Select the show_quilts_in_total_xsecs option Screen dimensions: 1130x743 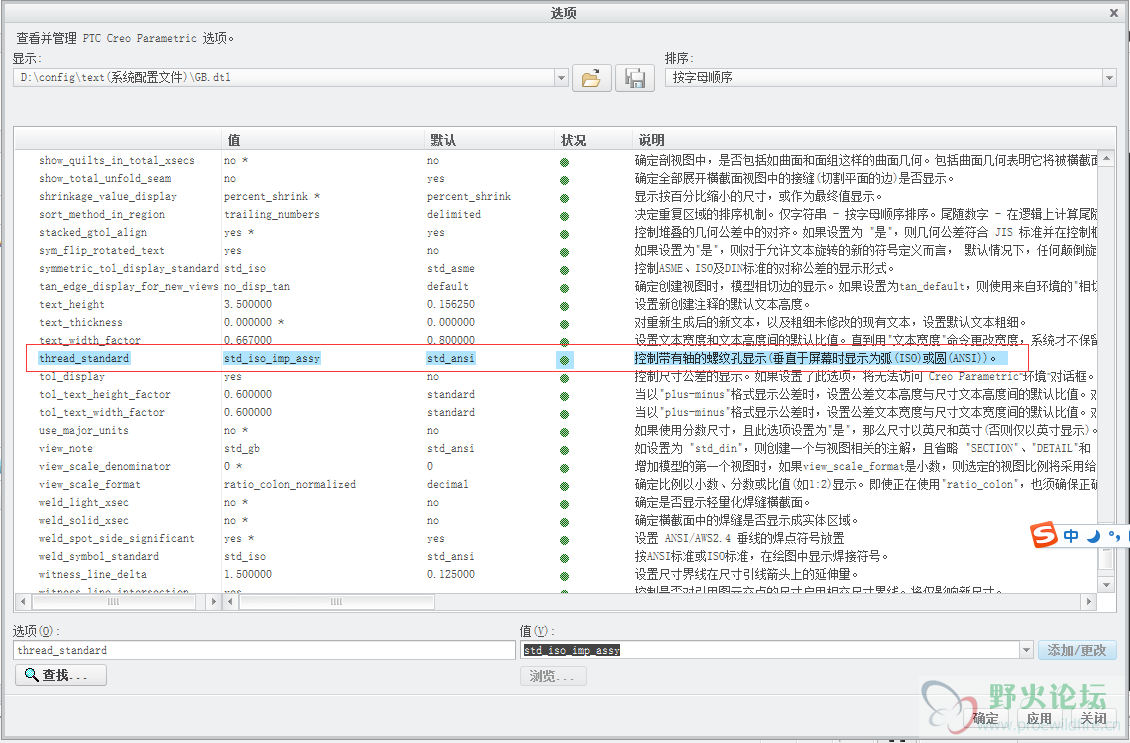point(116,160)
